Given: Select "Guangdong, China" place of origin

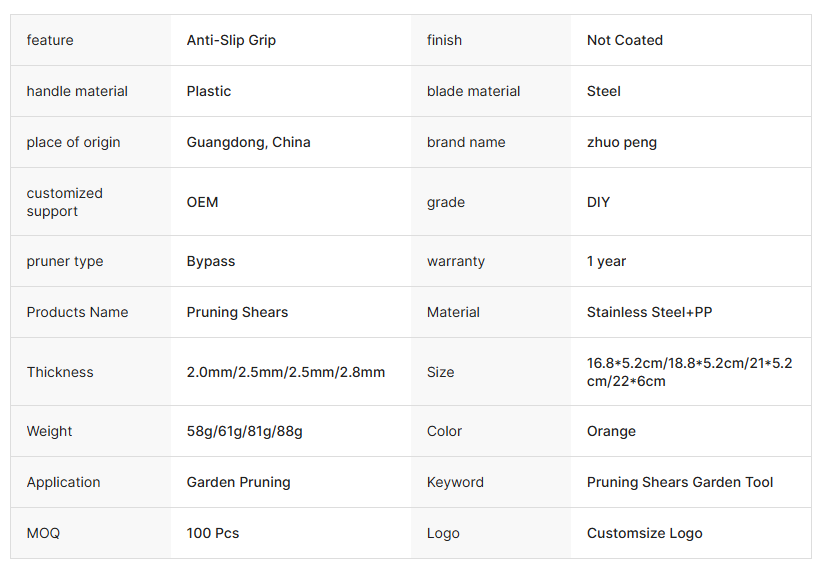Looking at the screenshot, I should click(x=248, y=142).
